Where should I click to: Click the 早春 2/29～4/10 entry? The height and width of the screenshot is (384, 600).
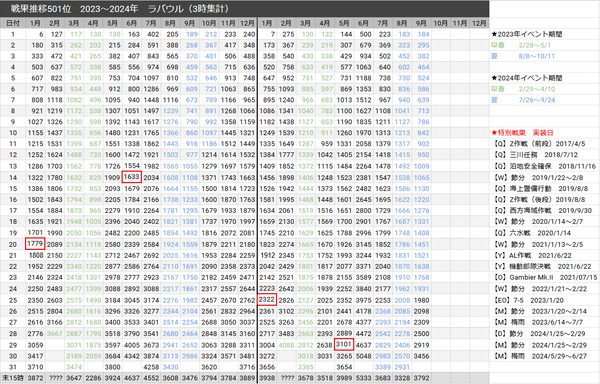(523, 89)
